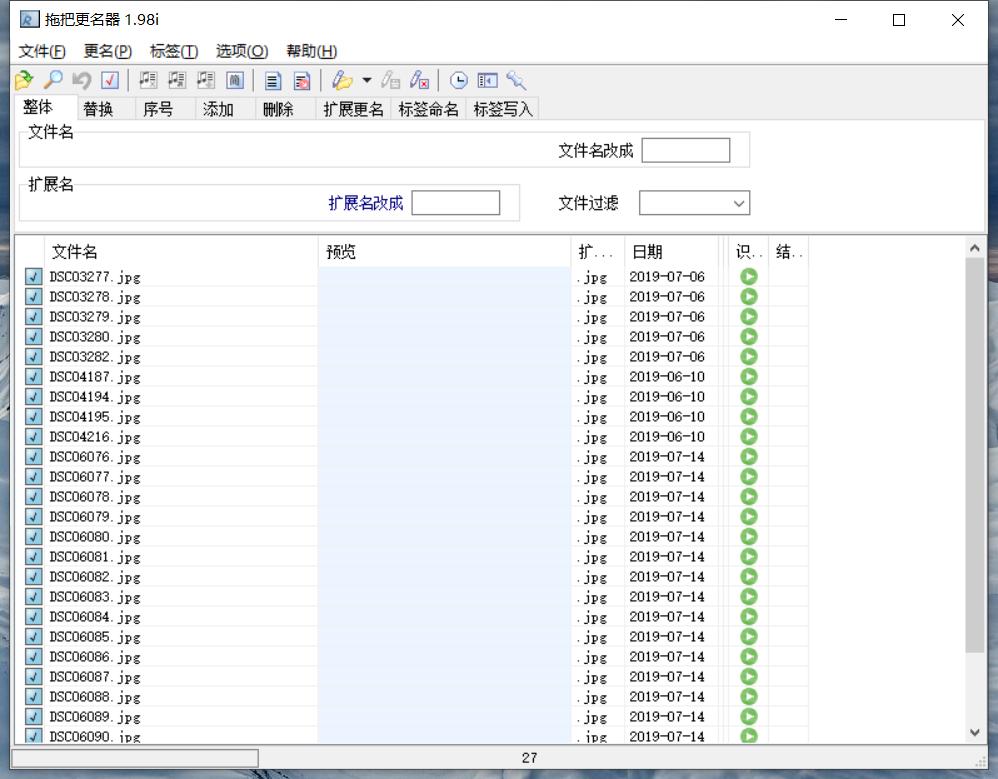Screen dimensions: 998x779
Task: Click the undo rename icon
Action: coord(83,80)
